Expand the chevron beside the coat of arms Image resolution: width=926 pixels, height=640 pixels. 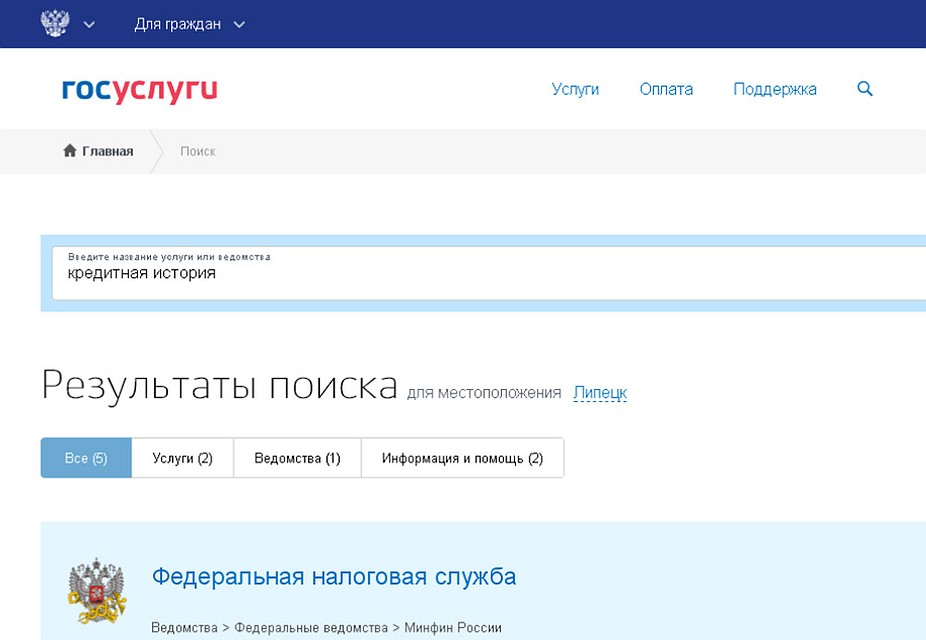pos(89,25)
